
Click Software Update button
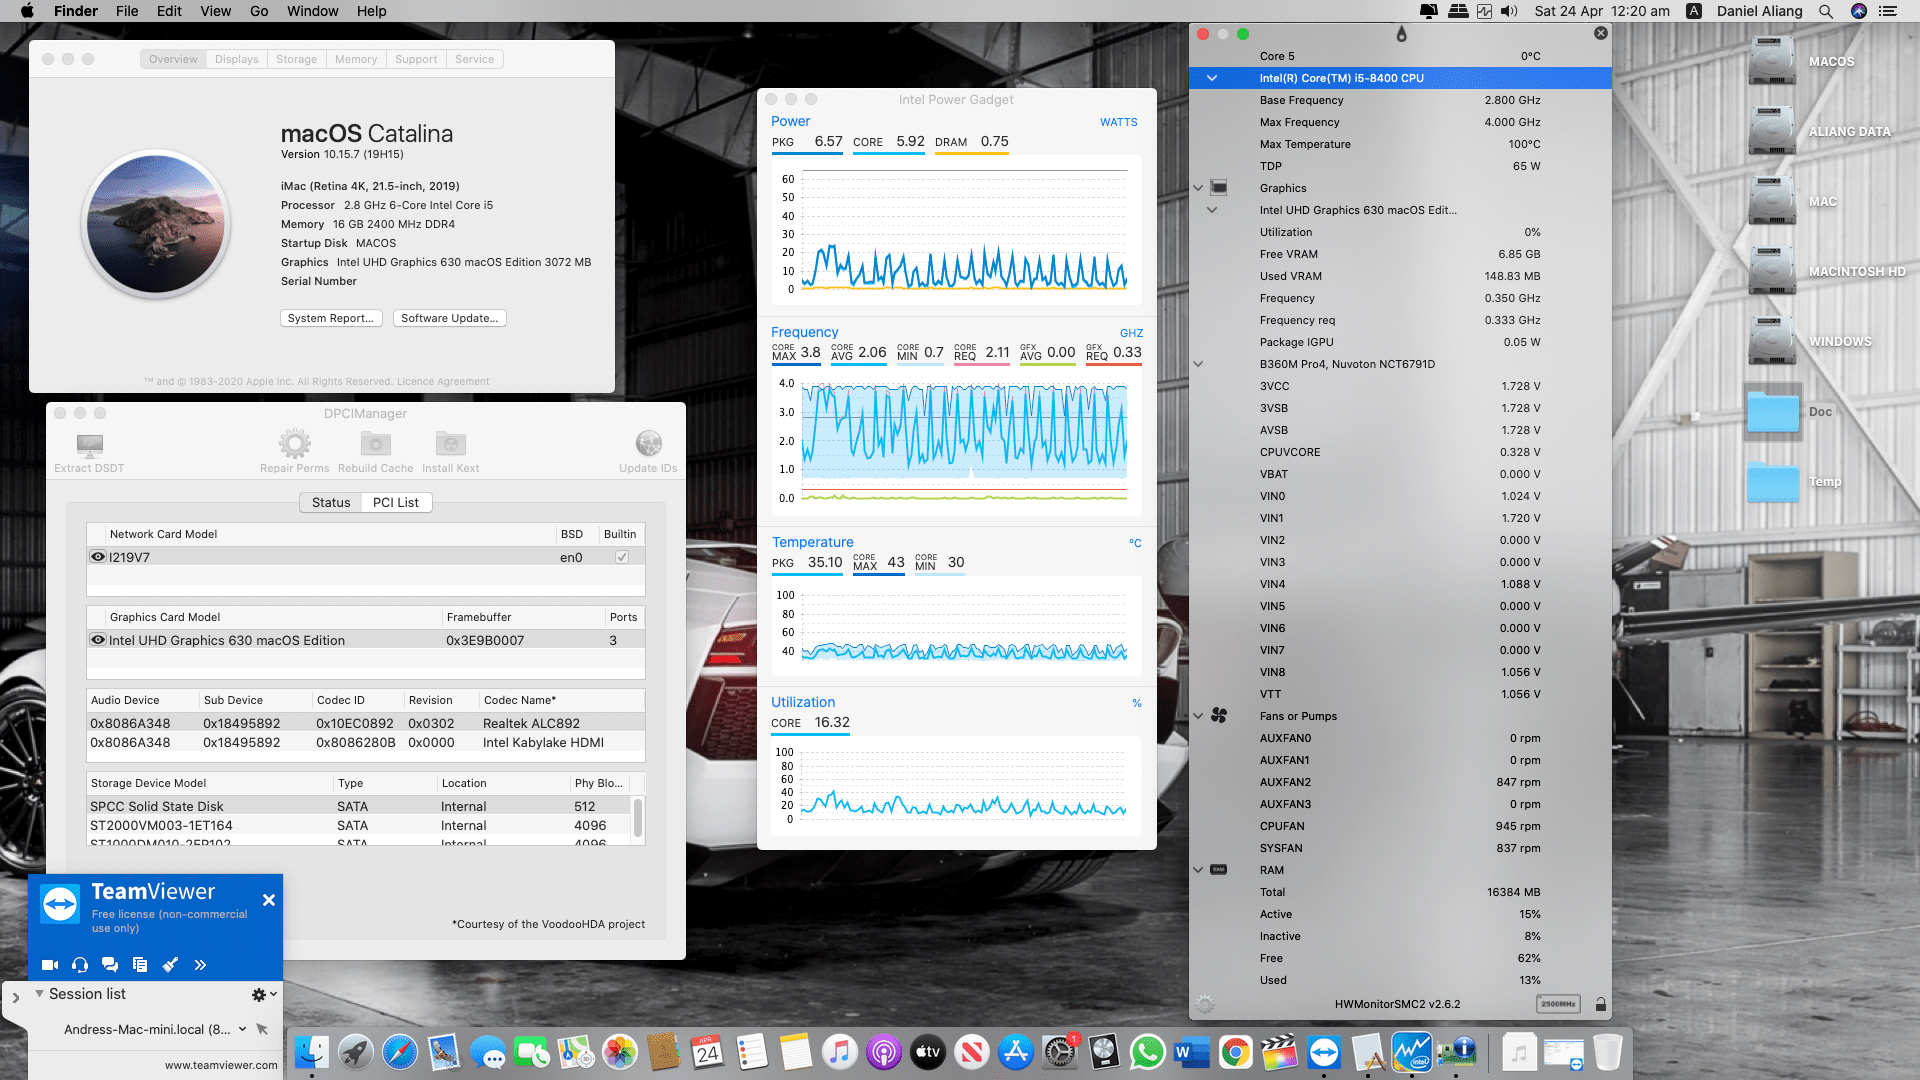coord(450,318)
